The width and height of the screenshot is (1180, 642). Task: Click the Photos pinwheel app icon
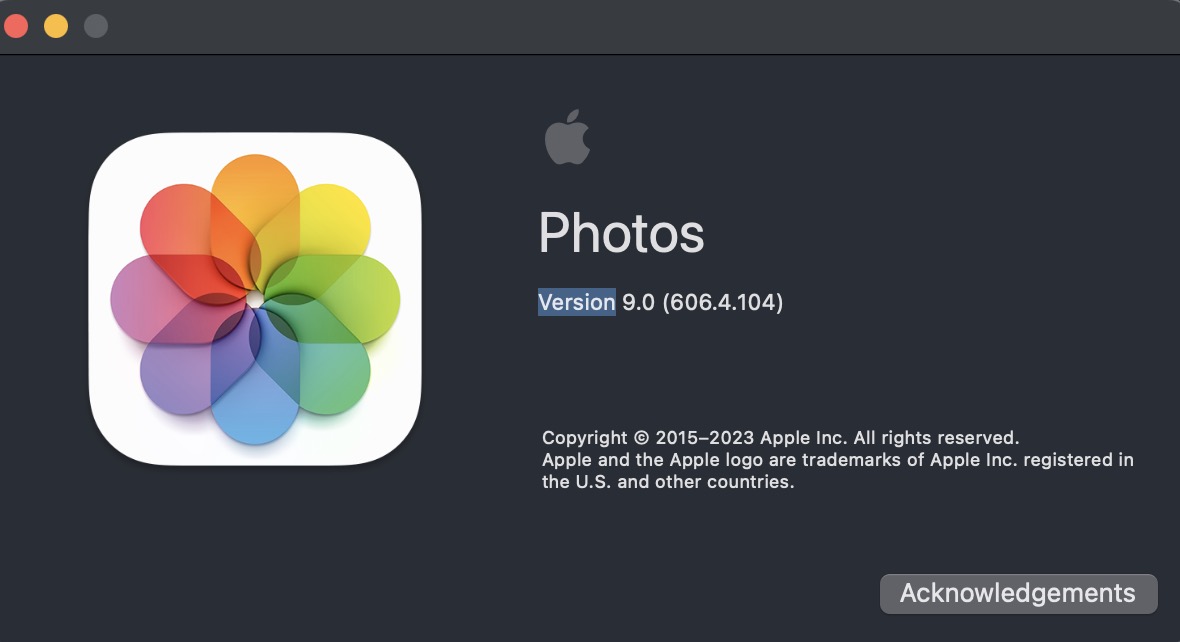click(x=255, y=299)
